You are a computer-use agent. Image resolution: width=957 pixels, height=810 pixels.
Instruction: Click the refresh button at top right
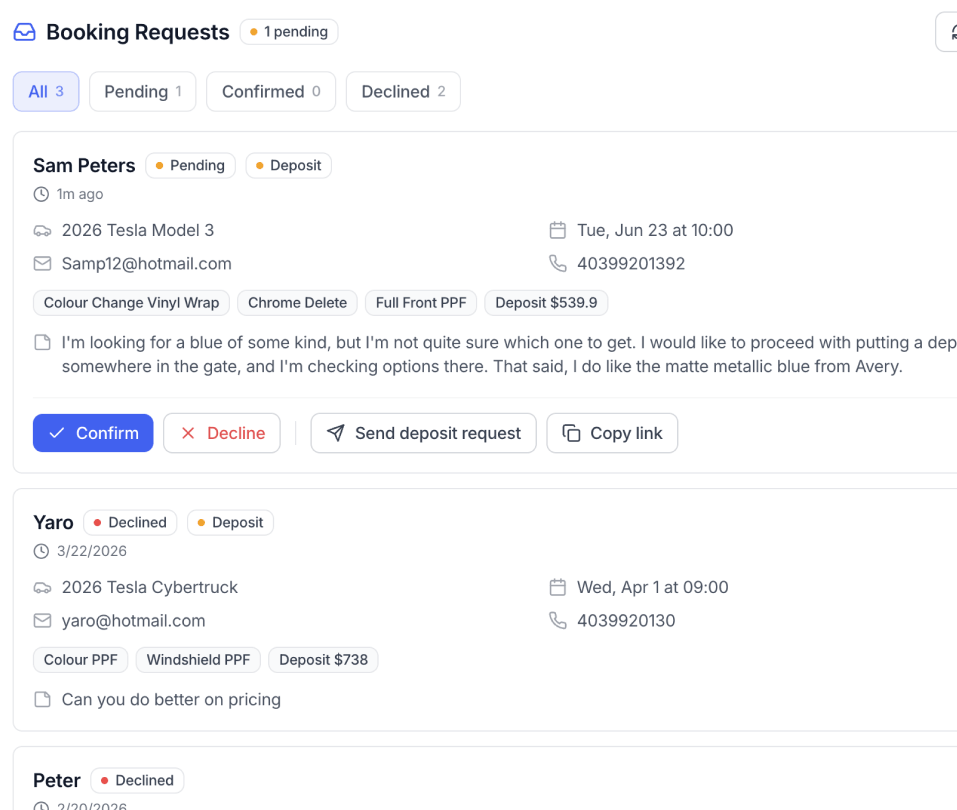947,32
